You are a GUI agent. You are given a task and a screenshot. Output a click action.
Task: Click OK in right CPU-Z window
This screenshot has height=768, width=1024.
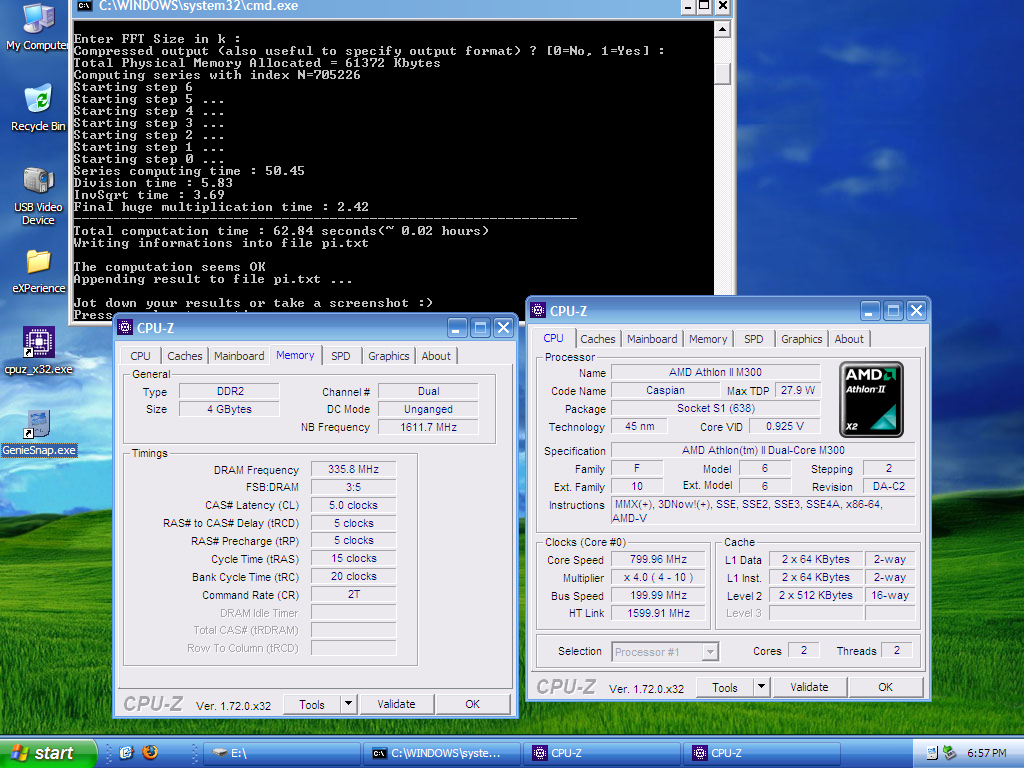(x=886, y=687)
